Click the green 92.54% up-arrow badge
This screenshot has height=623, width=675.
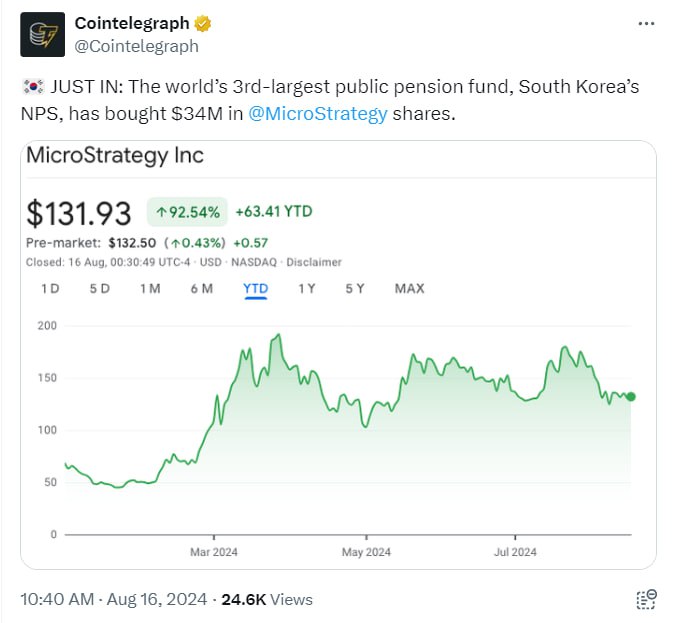(x=187, y=212)
